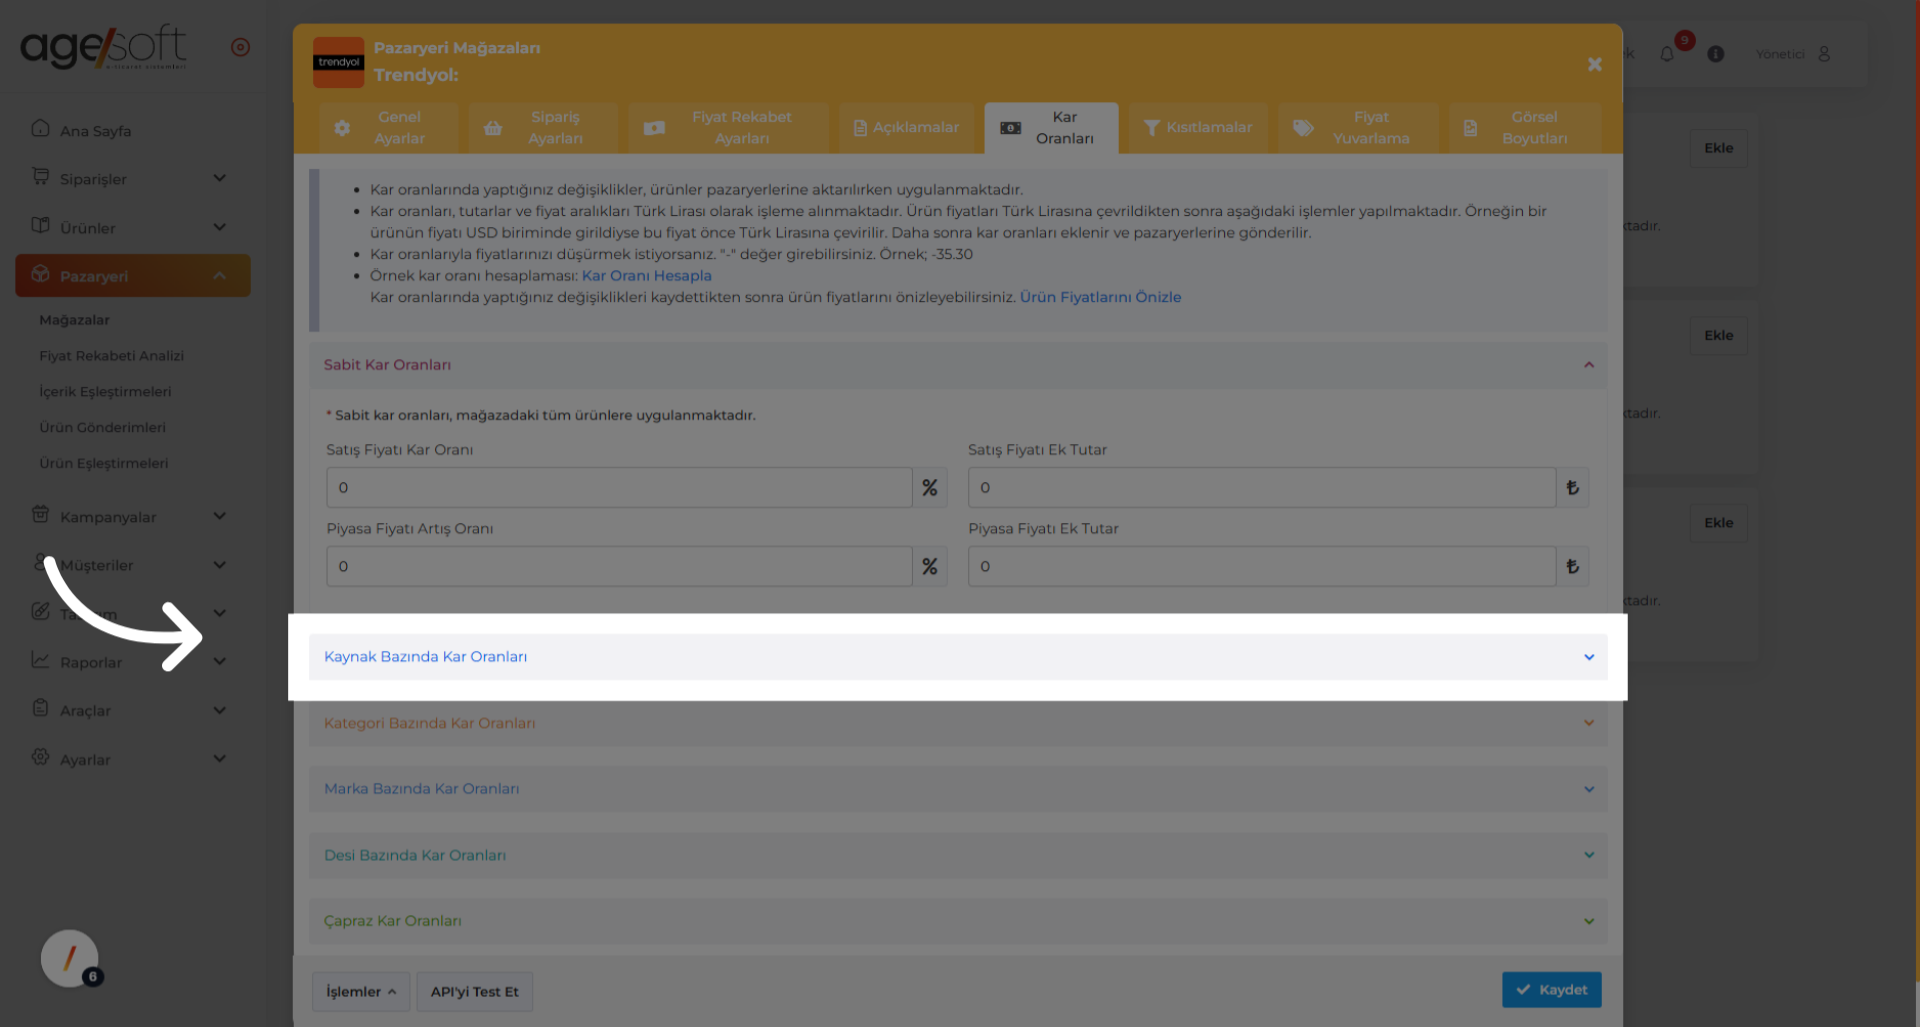Open Fiyat Rekabet Ayarları tab
Screen dimensions: 1920x1027
coord(728,128)
